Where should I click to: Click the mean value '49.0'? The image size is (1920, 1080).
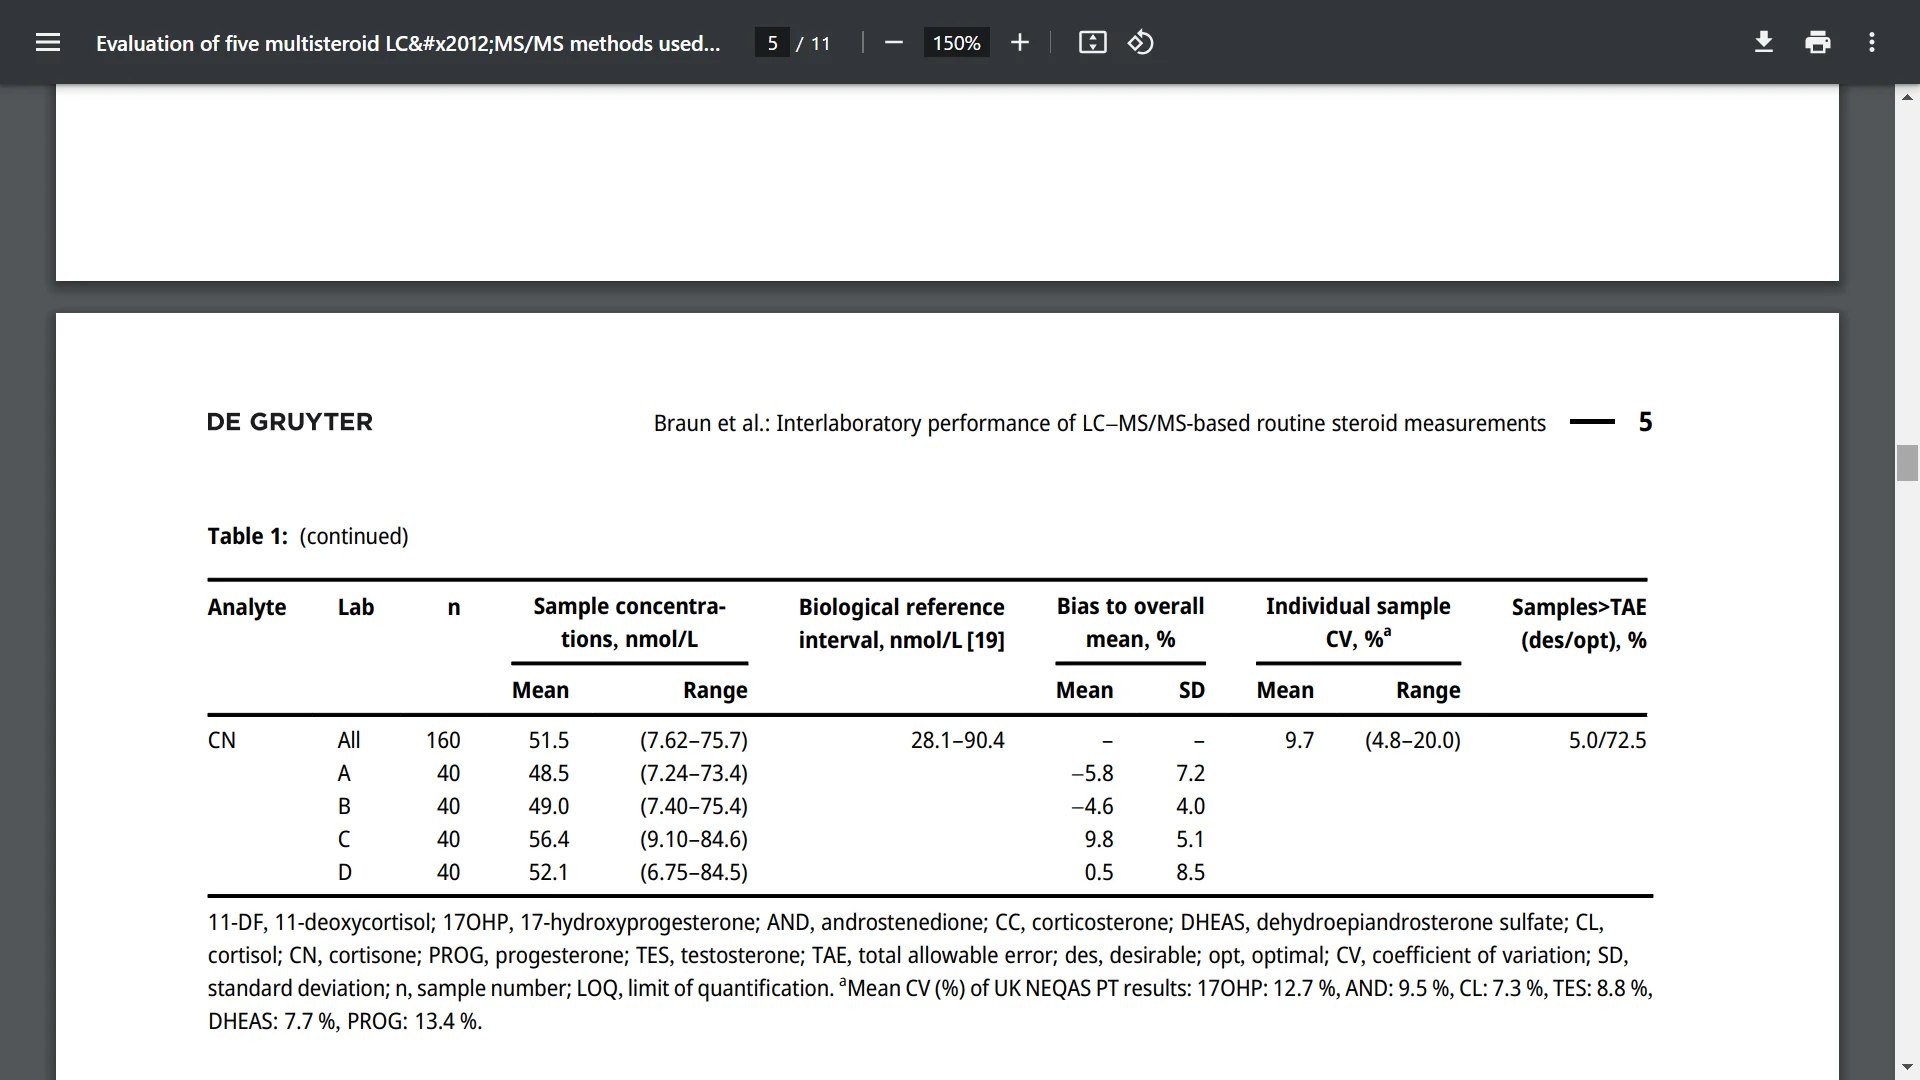click(x=549, y=806)
